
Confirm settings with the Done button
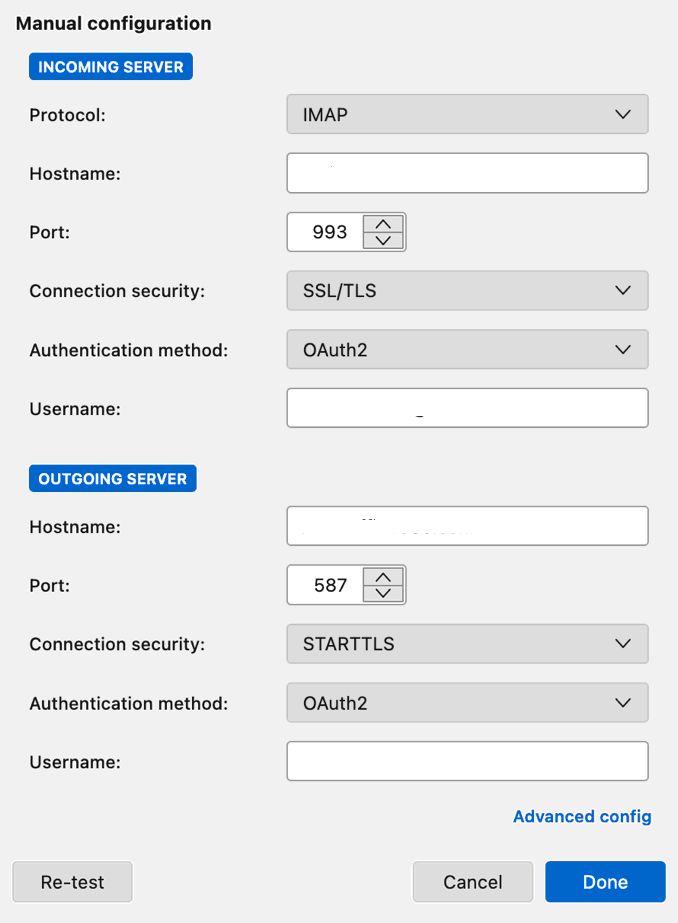click(x=605, y=882)
